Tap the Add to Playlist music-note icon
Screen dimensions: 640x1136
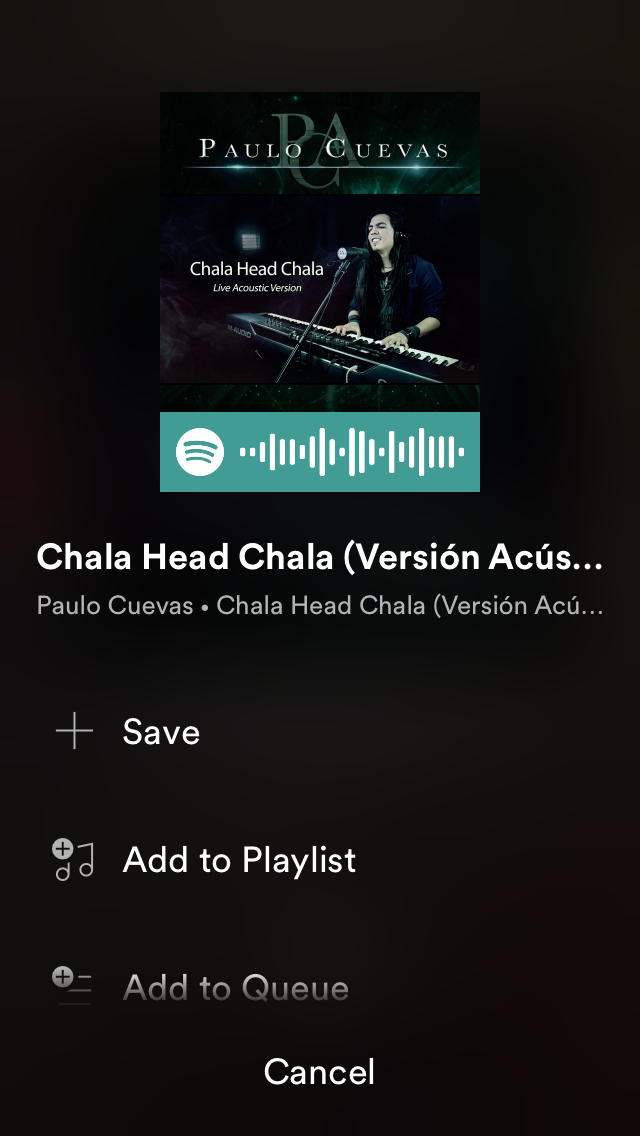(74, 859)
